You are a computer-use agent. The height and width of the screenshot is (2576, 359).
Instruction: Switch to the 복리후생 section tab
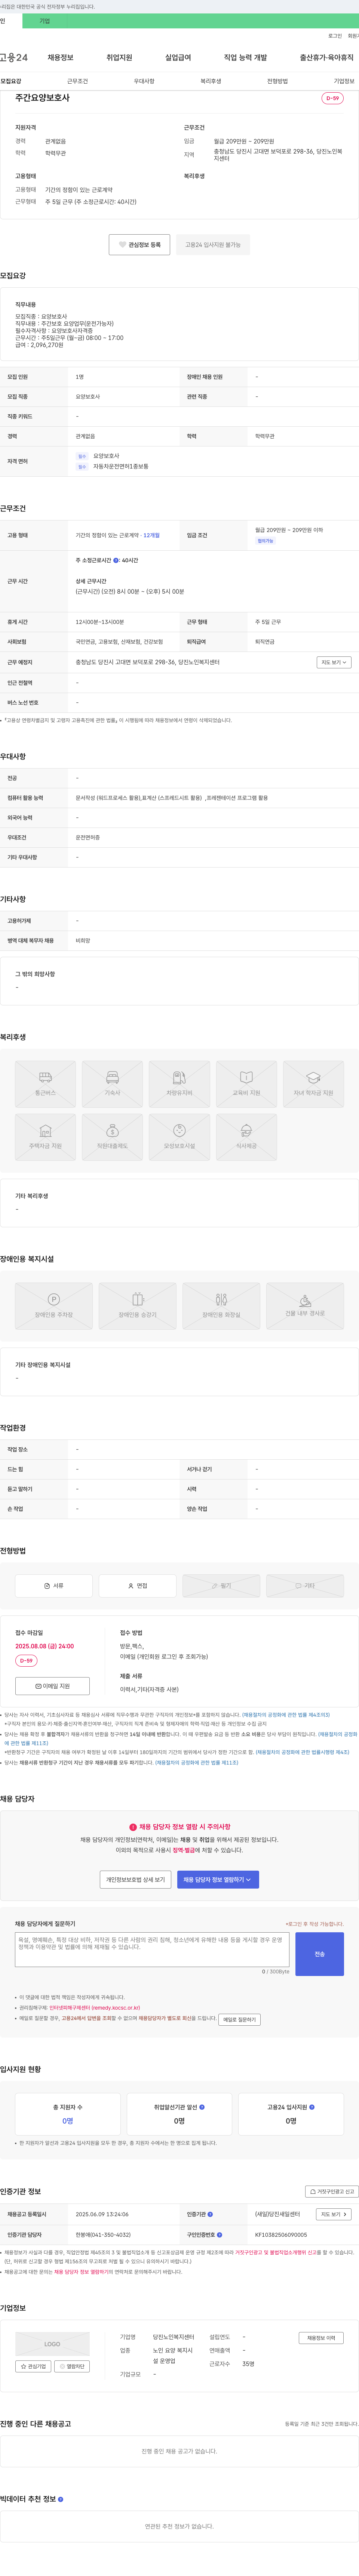pyautogui.click(x=211, y=81)
